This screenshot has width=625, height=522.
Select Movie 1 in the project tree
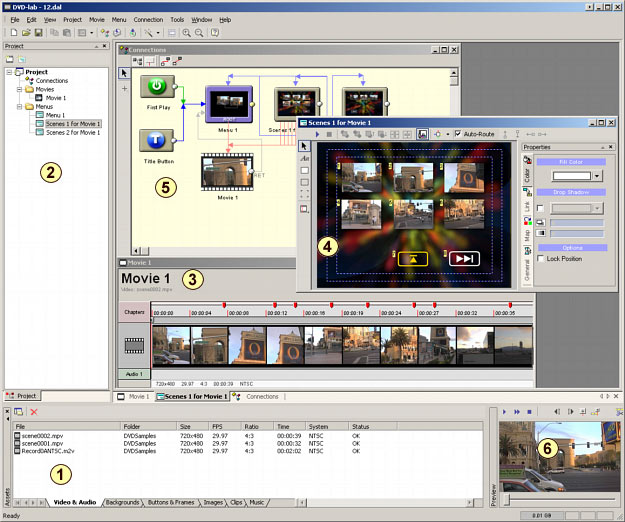pyautogui.click(x=56, y=98)
